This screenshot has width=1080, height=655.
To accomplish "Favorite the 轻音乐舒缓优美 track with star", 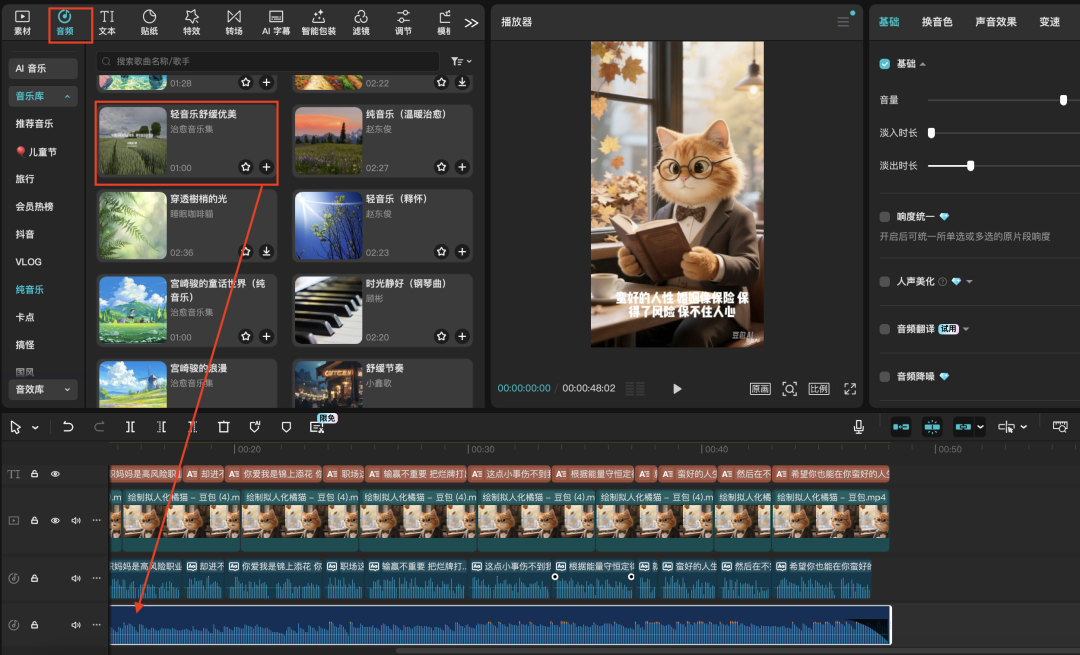I will click(245, 167).
